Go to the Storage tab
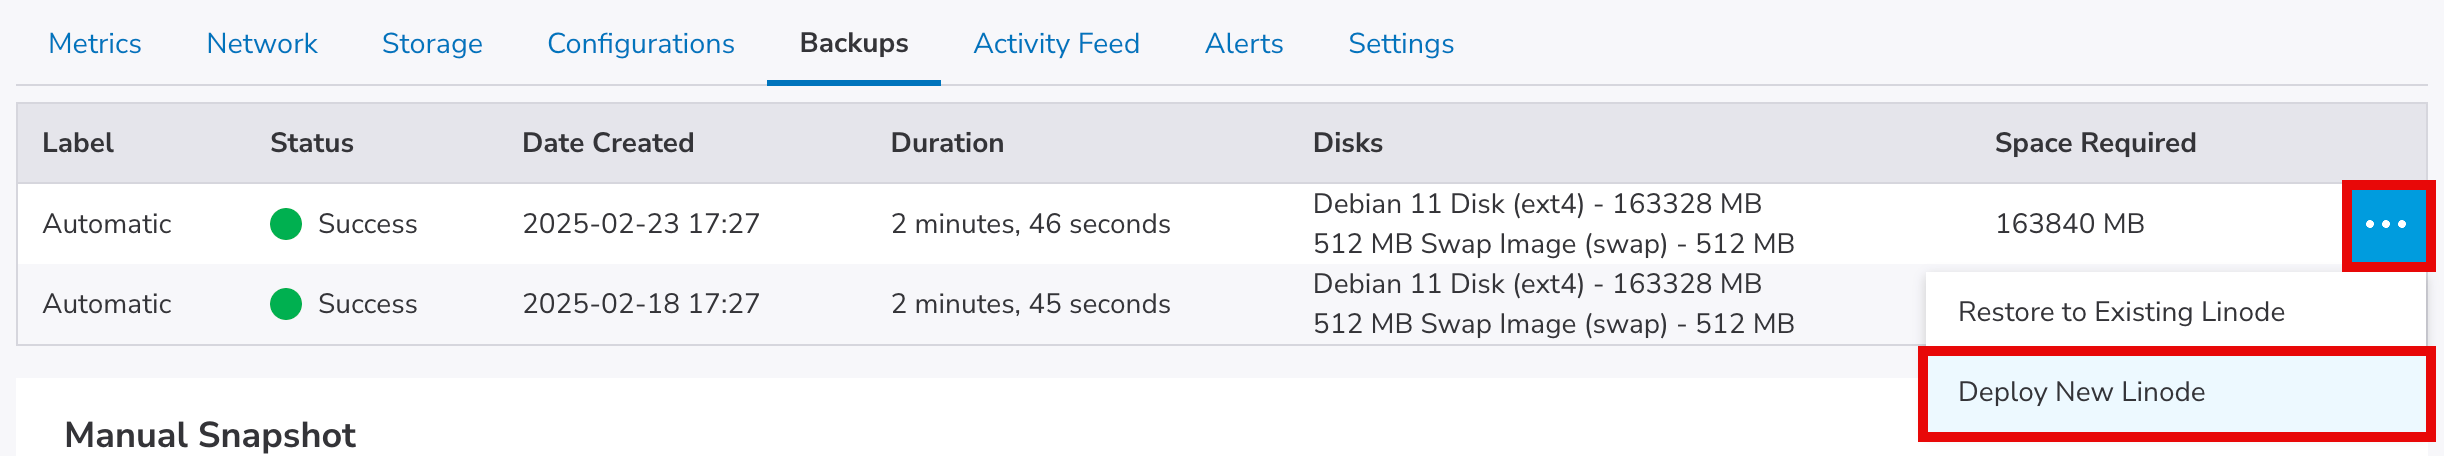The height and width of the screenshot is (456, 2444). [432, 44]
